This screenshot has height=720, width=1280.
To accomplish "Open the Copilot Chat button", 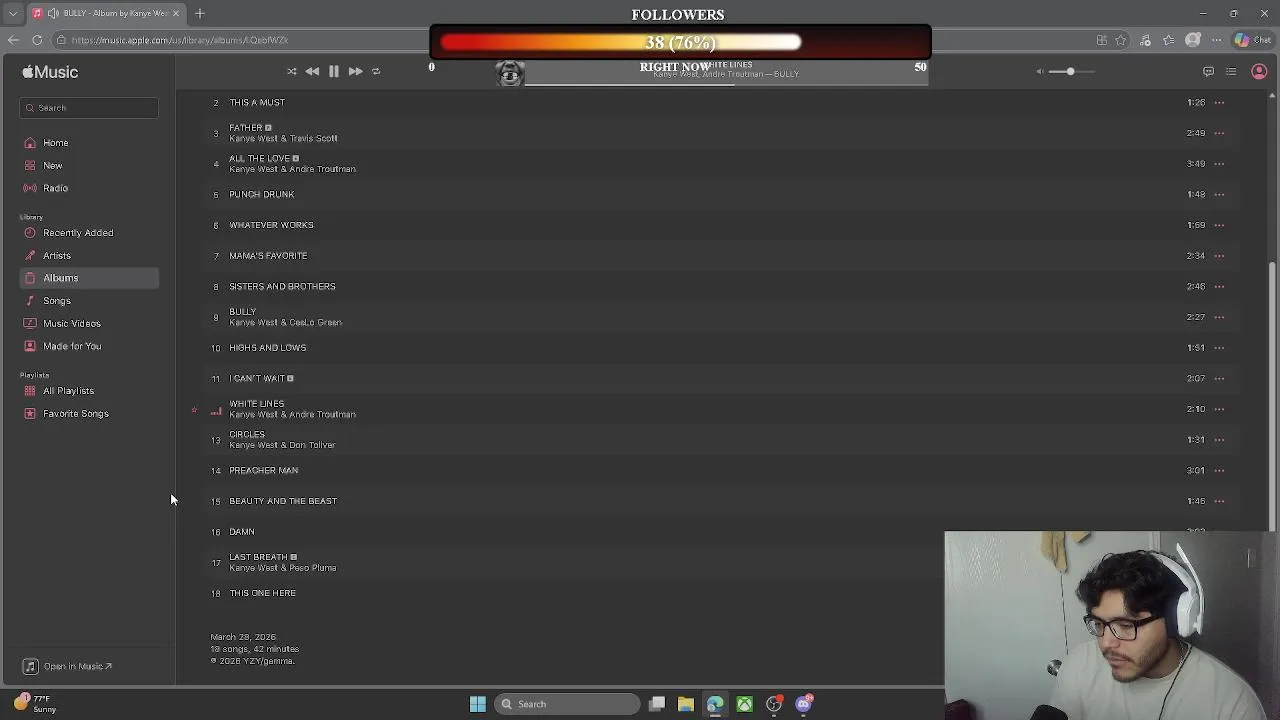I will pos(1254,40).
